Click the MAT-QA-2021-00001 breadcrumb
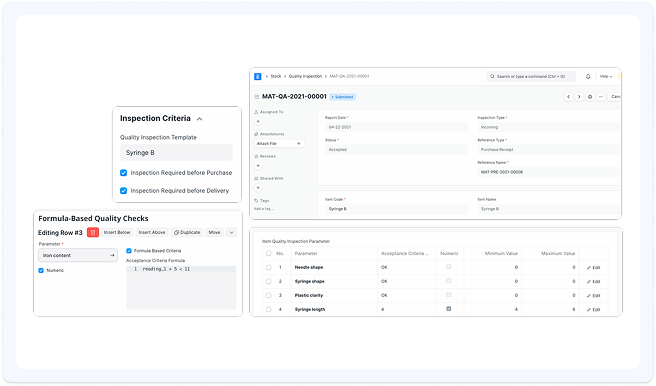This screenshot has height=386, width=656. (349, 77)
